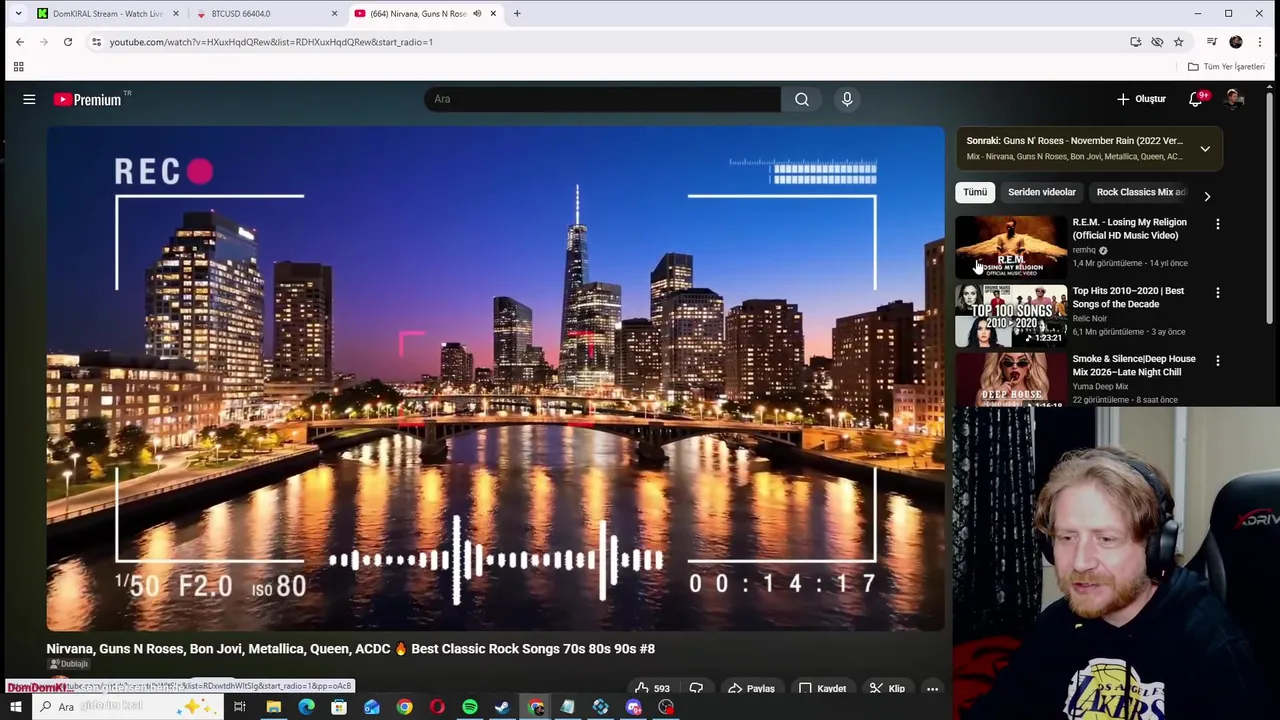Screen dimensions: 1280x720
Task: Open Microsoft Edge from the taskbar
Action: pos(306,707)
